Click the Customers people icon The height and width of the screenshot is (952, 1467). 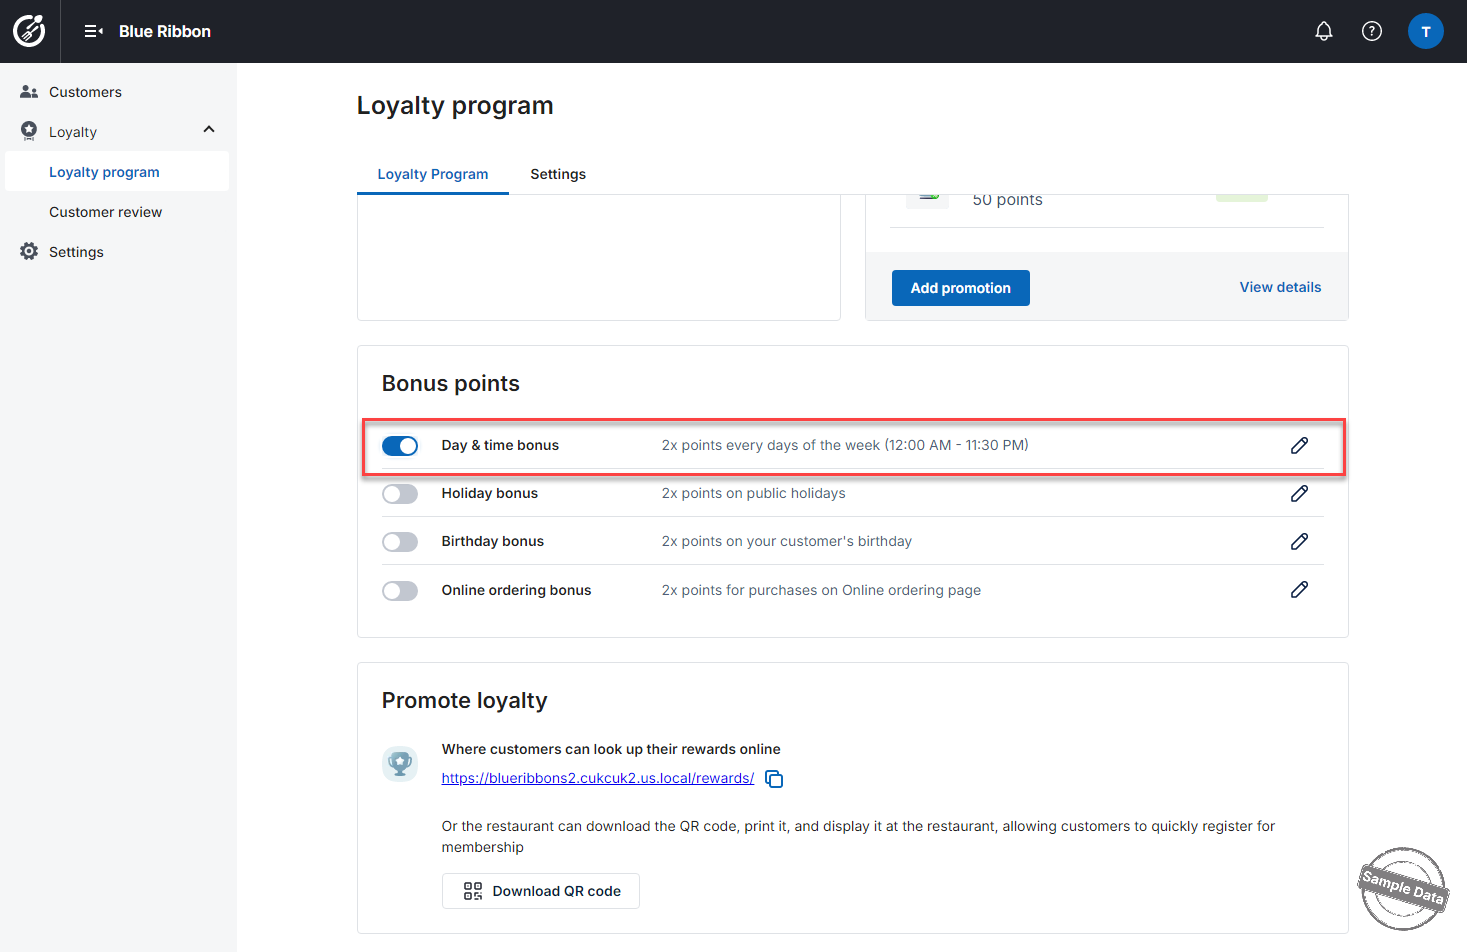pyautogui.click(x=29, y=91)
